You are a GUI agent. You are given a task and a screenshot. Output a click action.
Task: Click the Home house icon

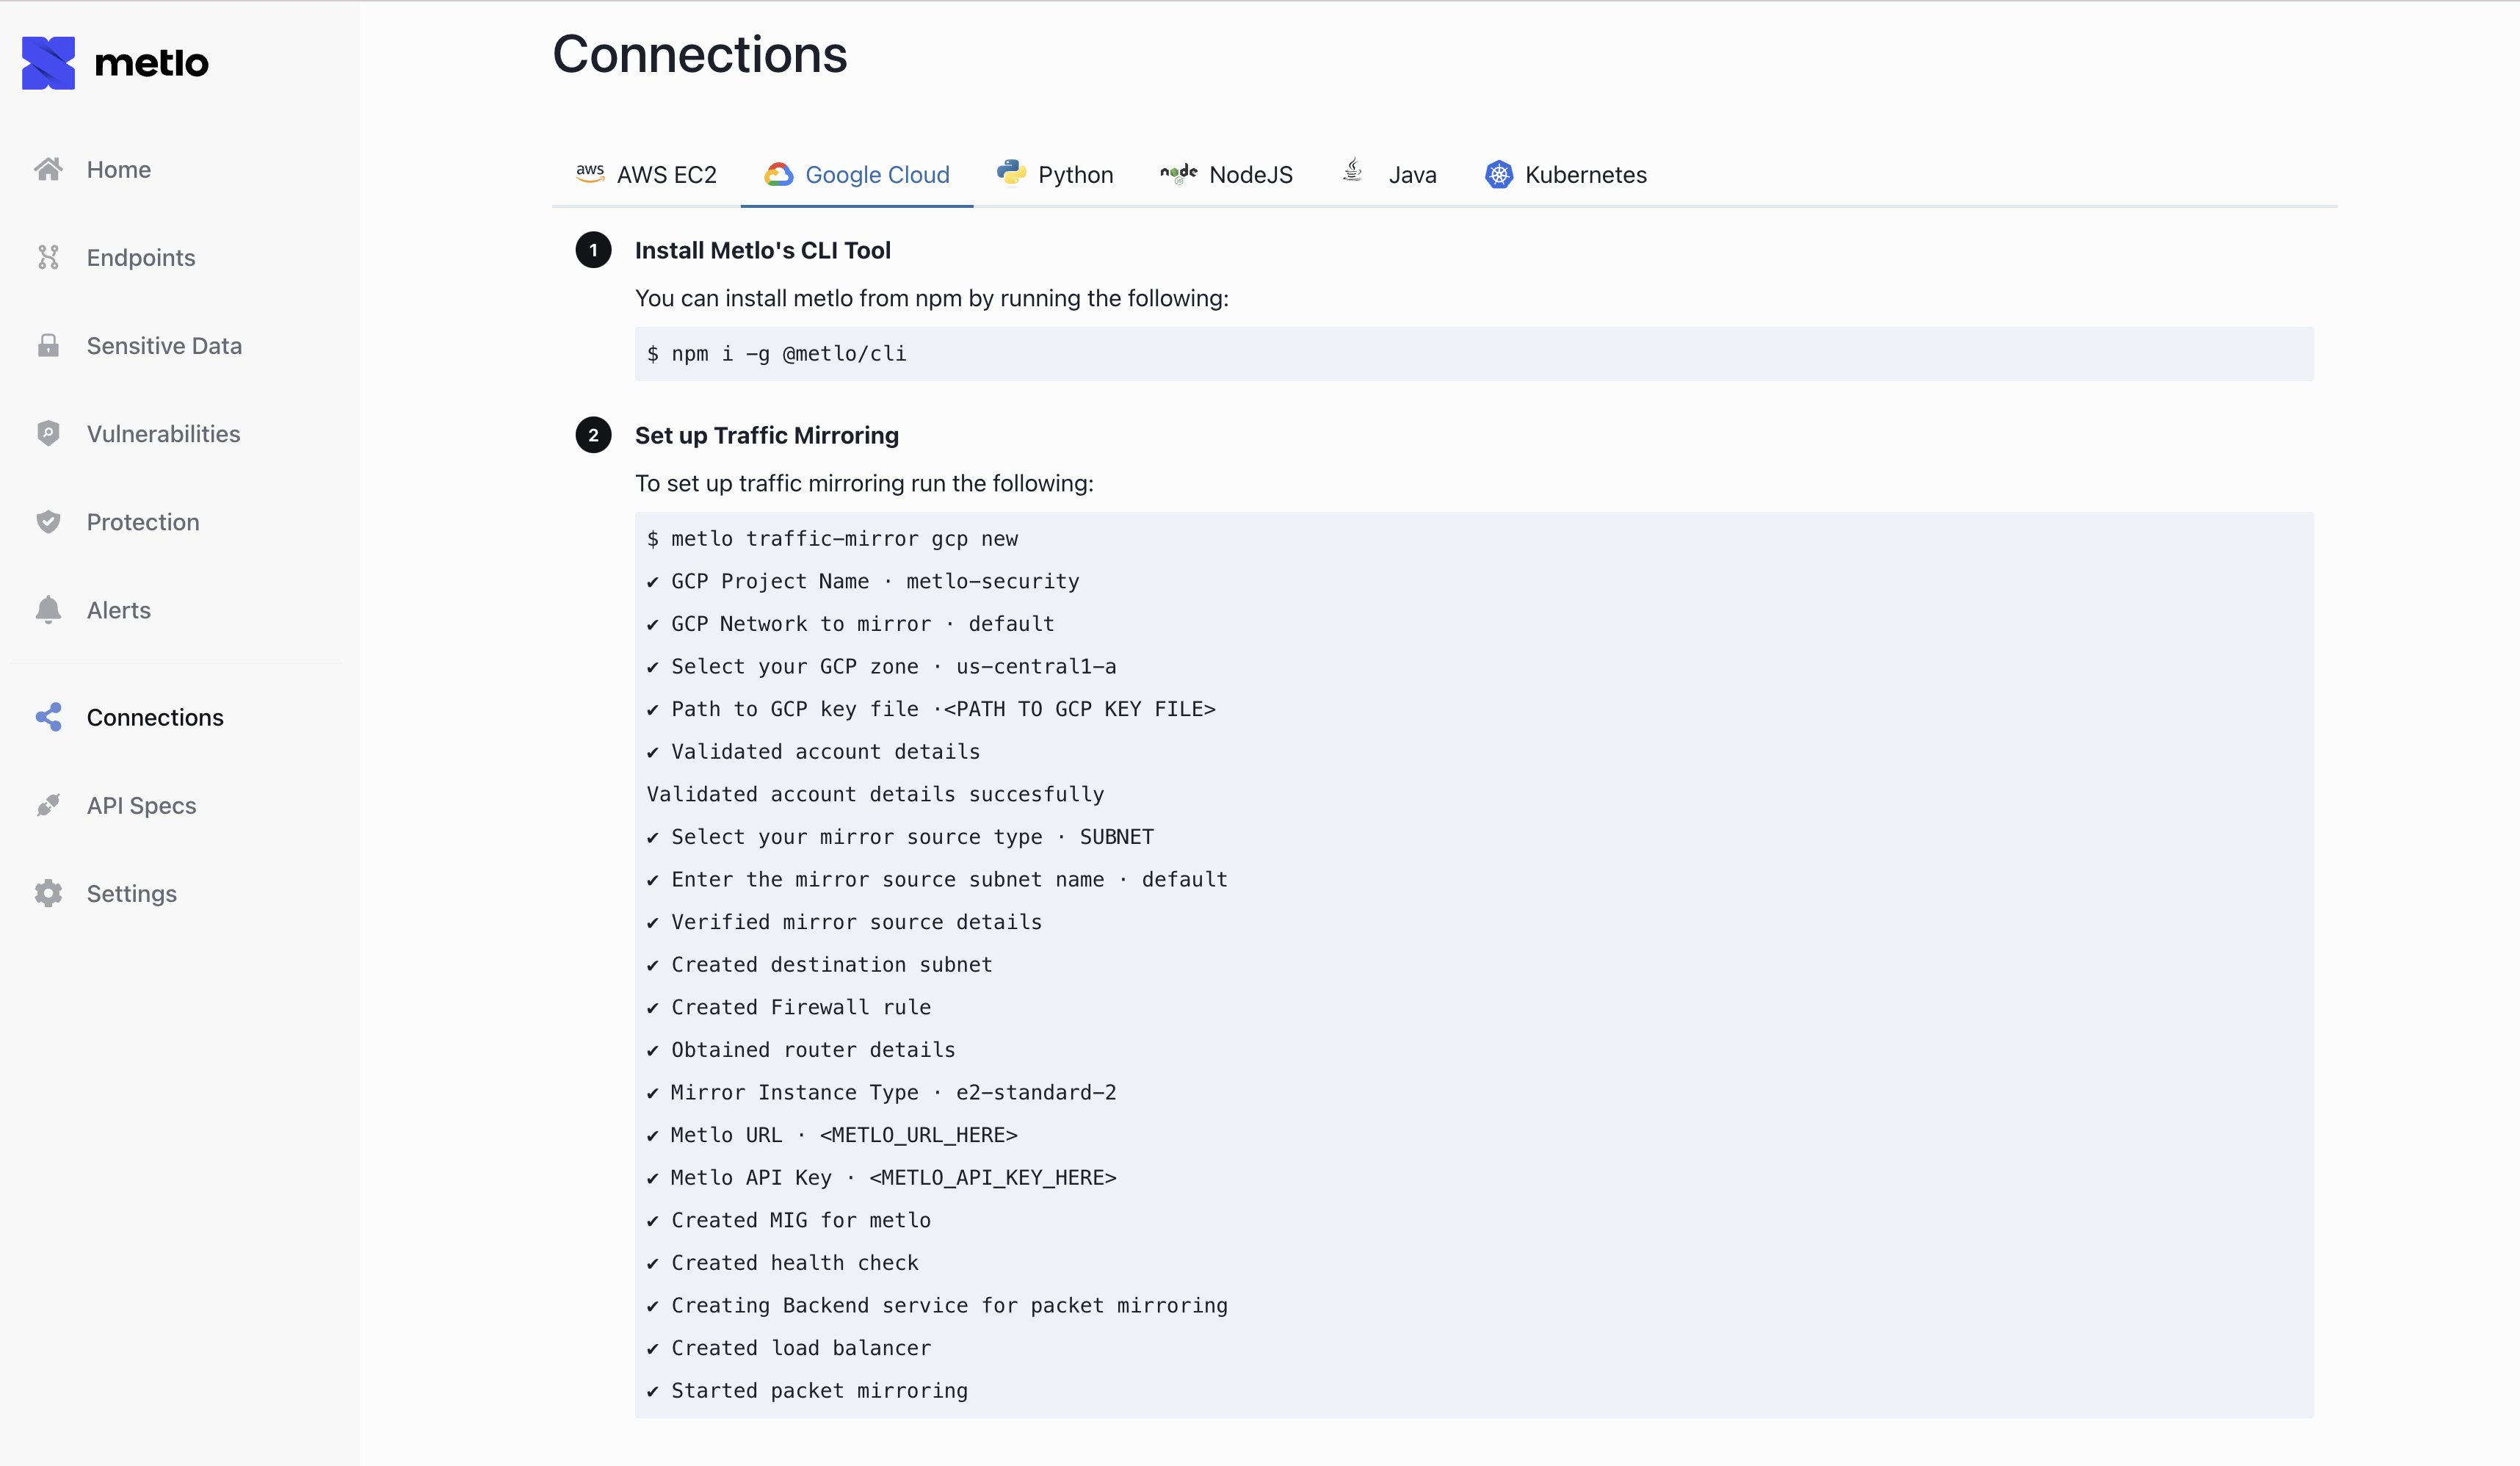tap(48, 169)
